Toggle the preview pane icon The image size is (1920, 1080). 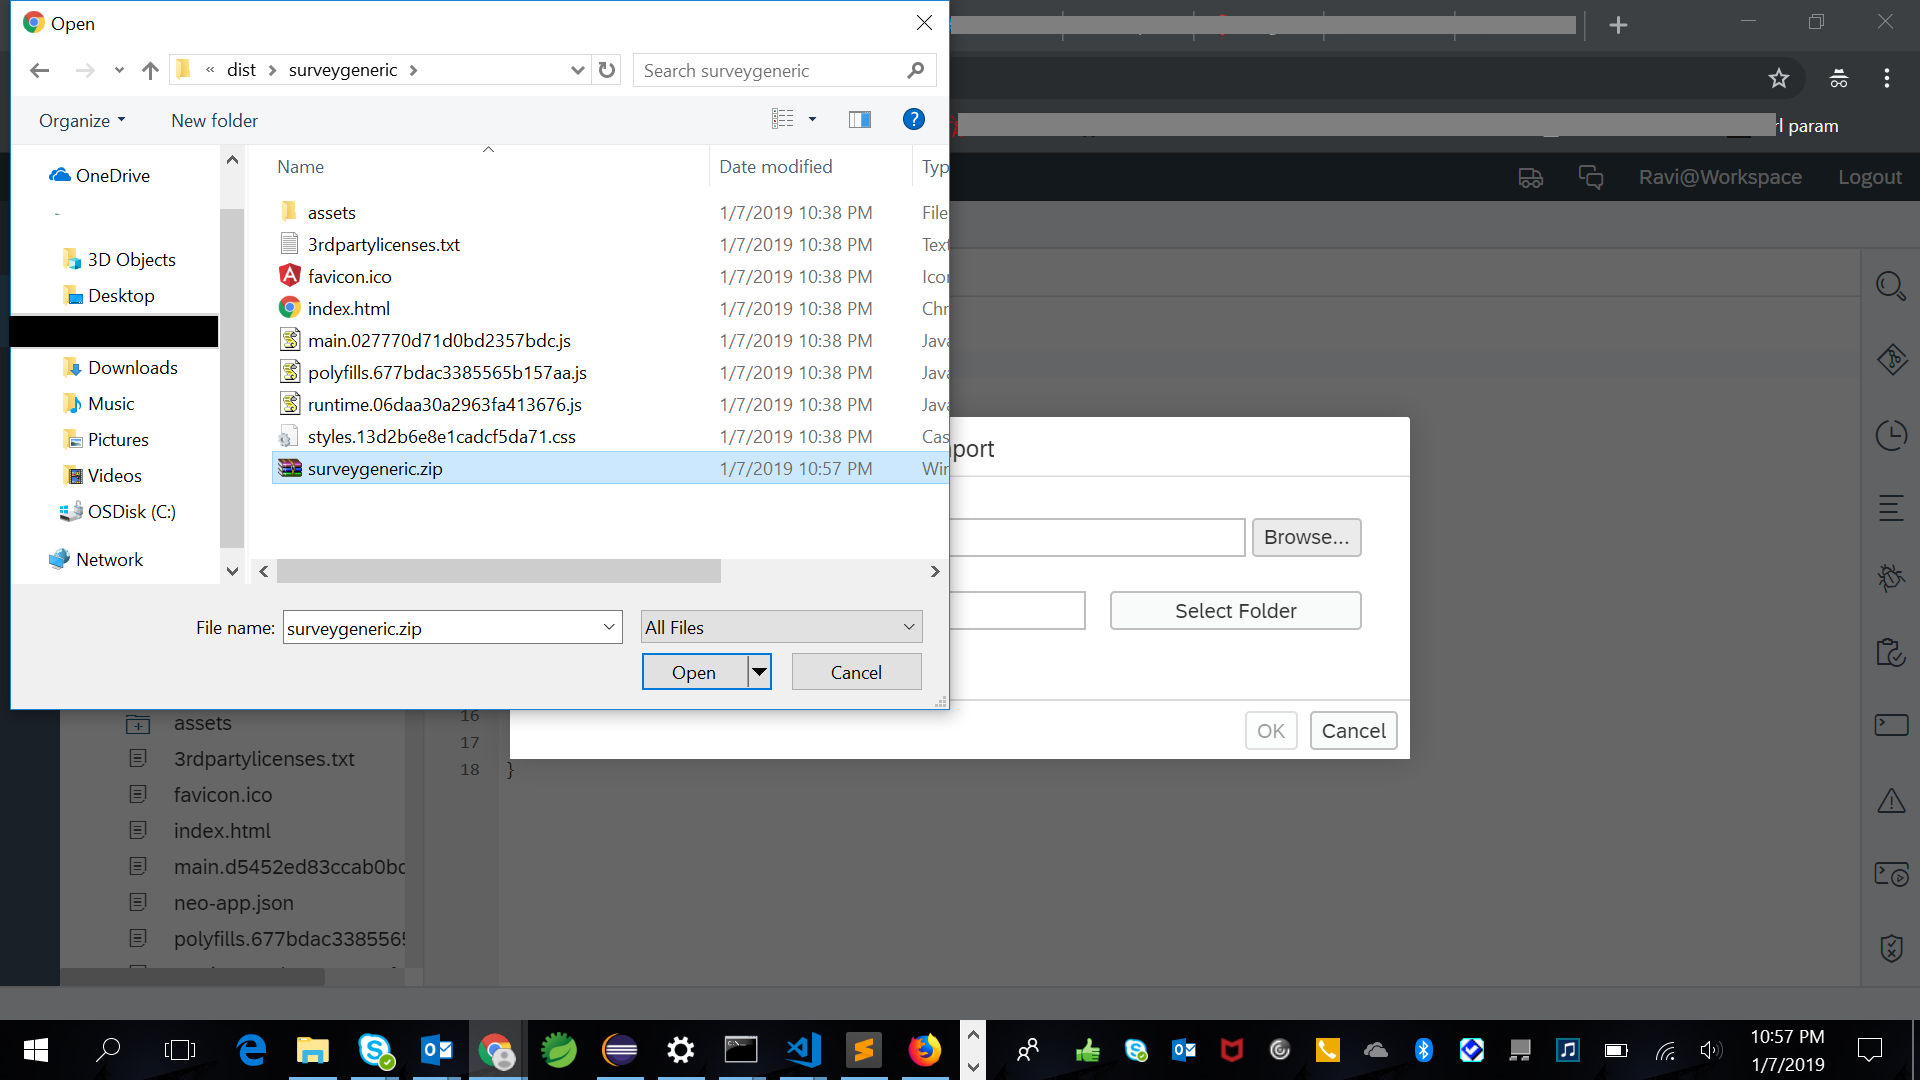[x=859, y=120]
